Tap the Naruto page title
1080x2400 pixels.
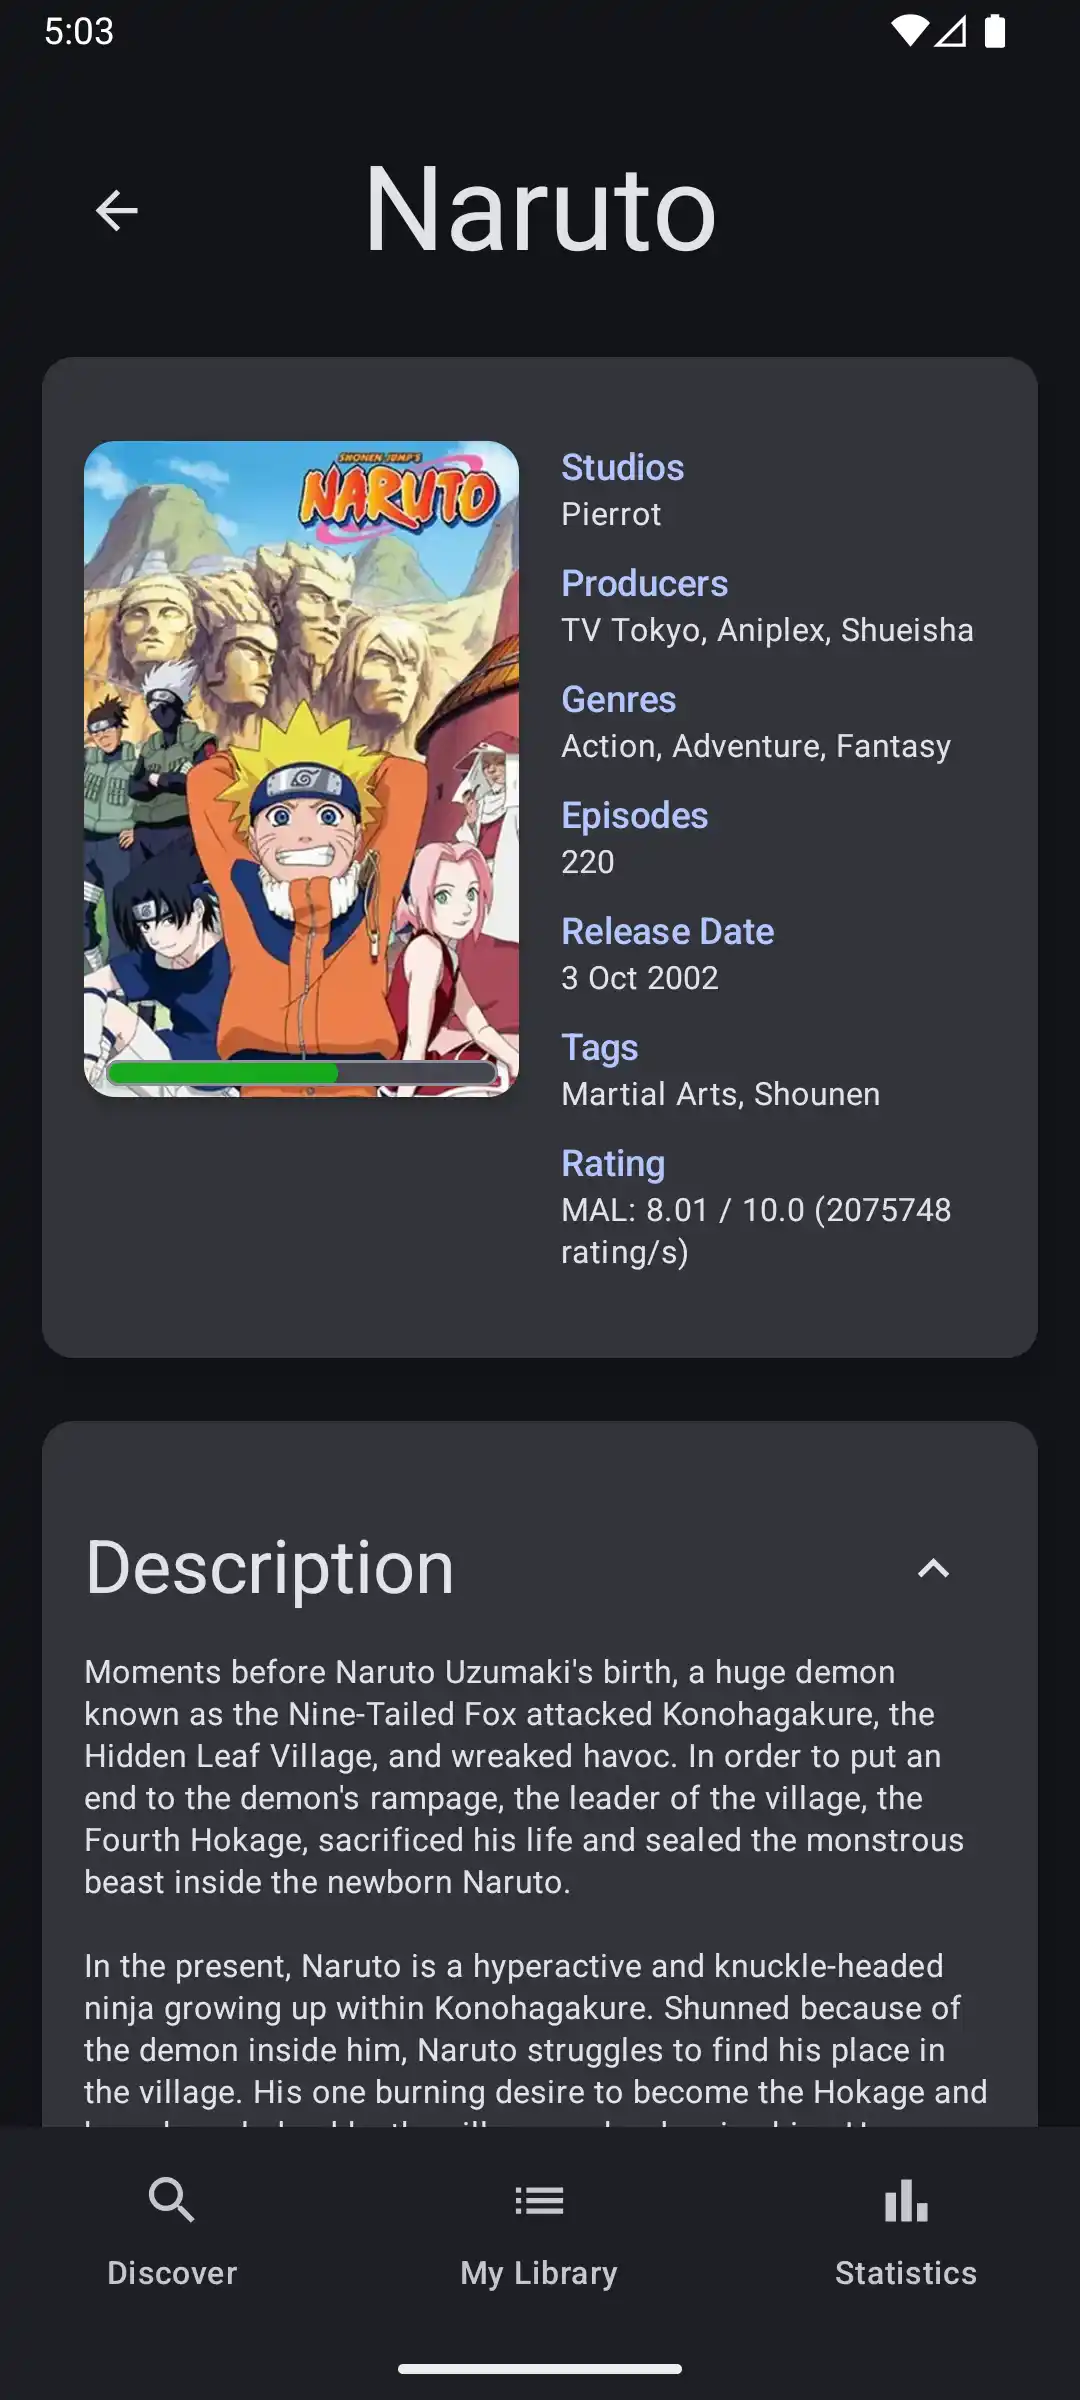[x=540, y=208]
